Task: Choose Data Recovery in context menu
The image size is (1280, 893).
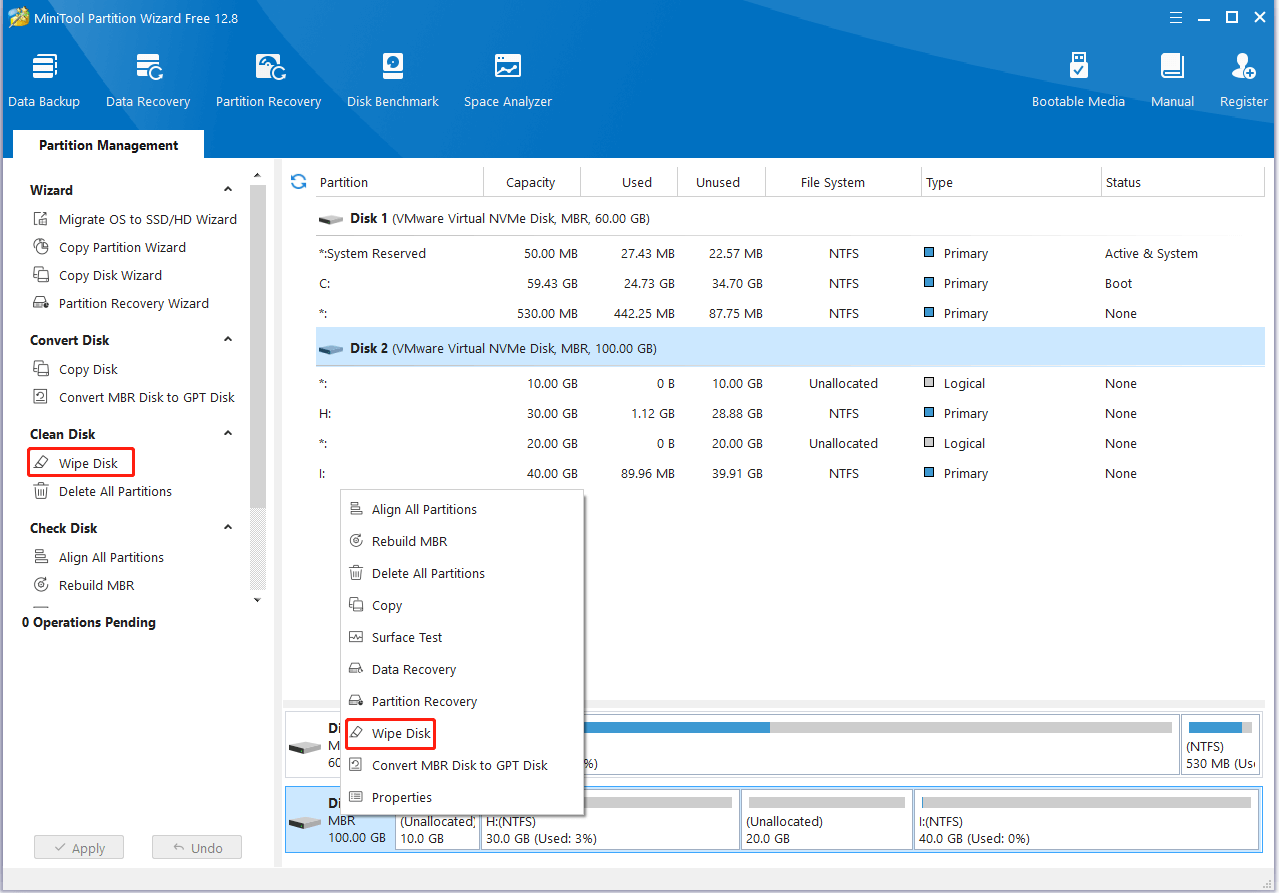Action: click(462, 669)
